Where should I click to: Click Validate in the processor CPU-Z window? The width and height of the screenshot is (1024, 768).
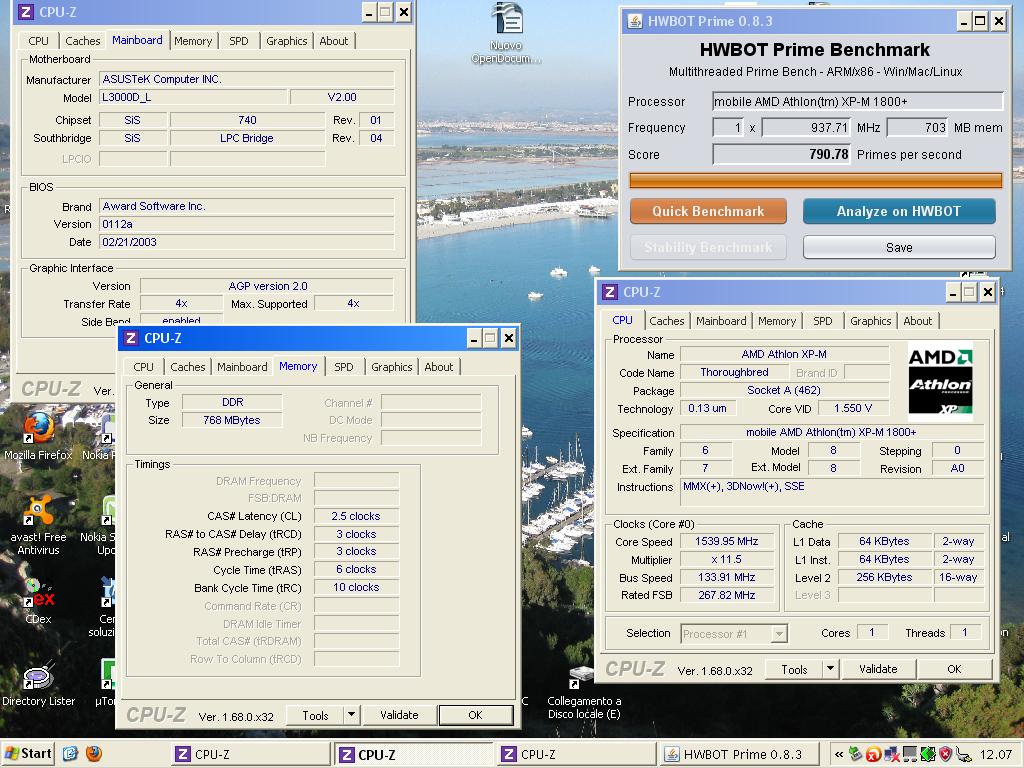[878, 669]
